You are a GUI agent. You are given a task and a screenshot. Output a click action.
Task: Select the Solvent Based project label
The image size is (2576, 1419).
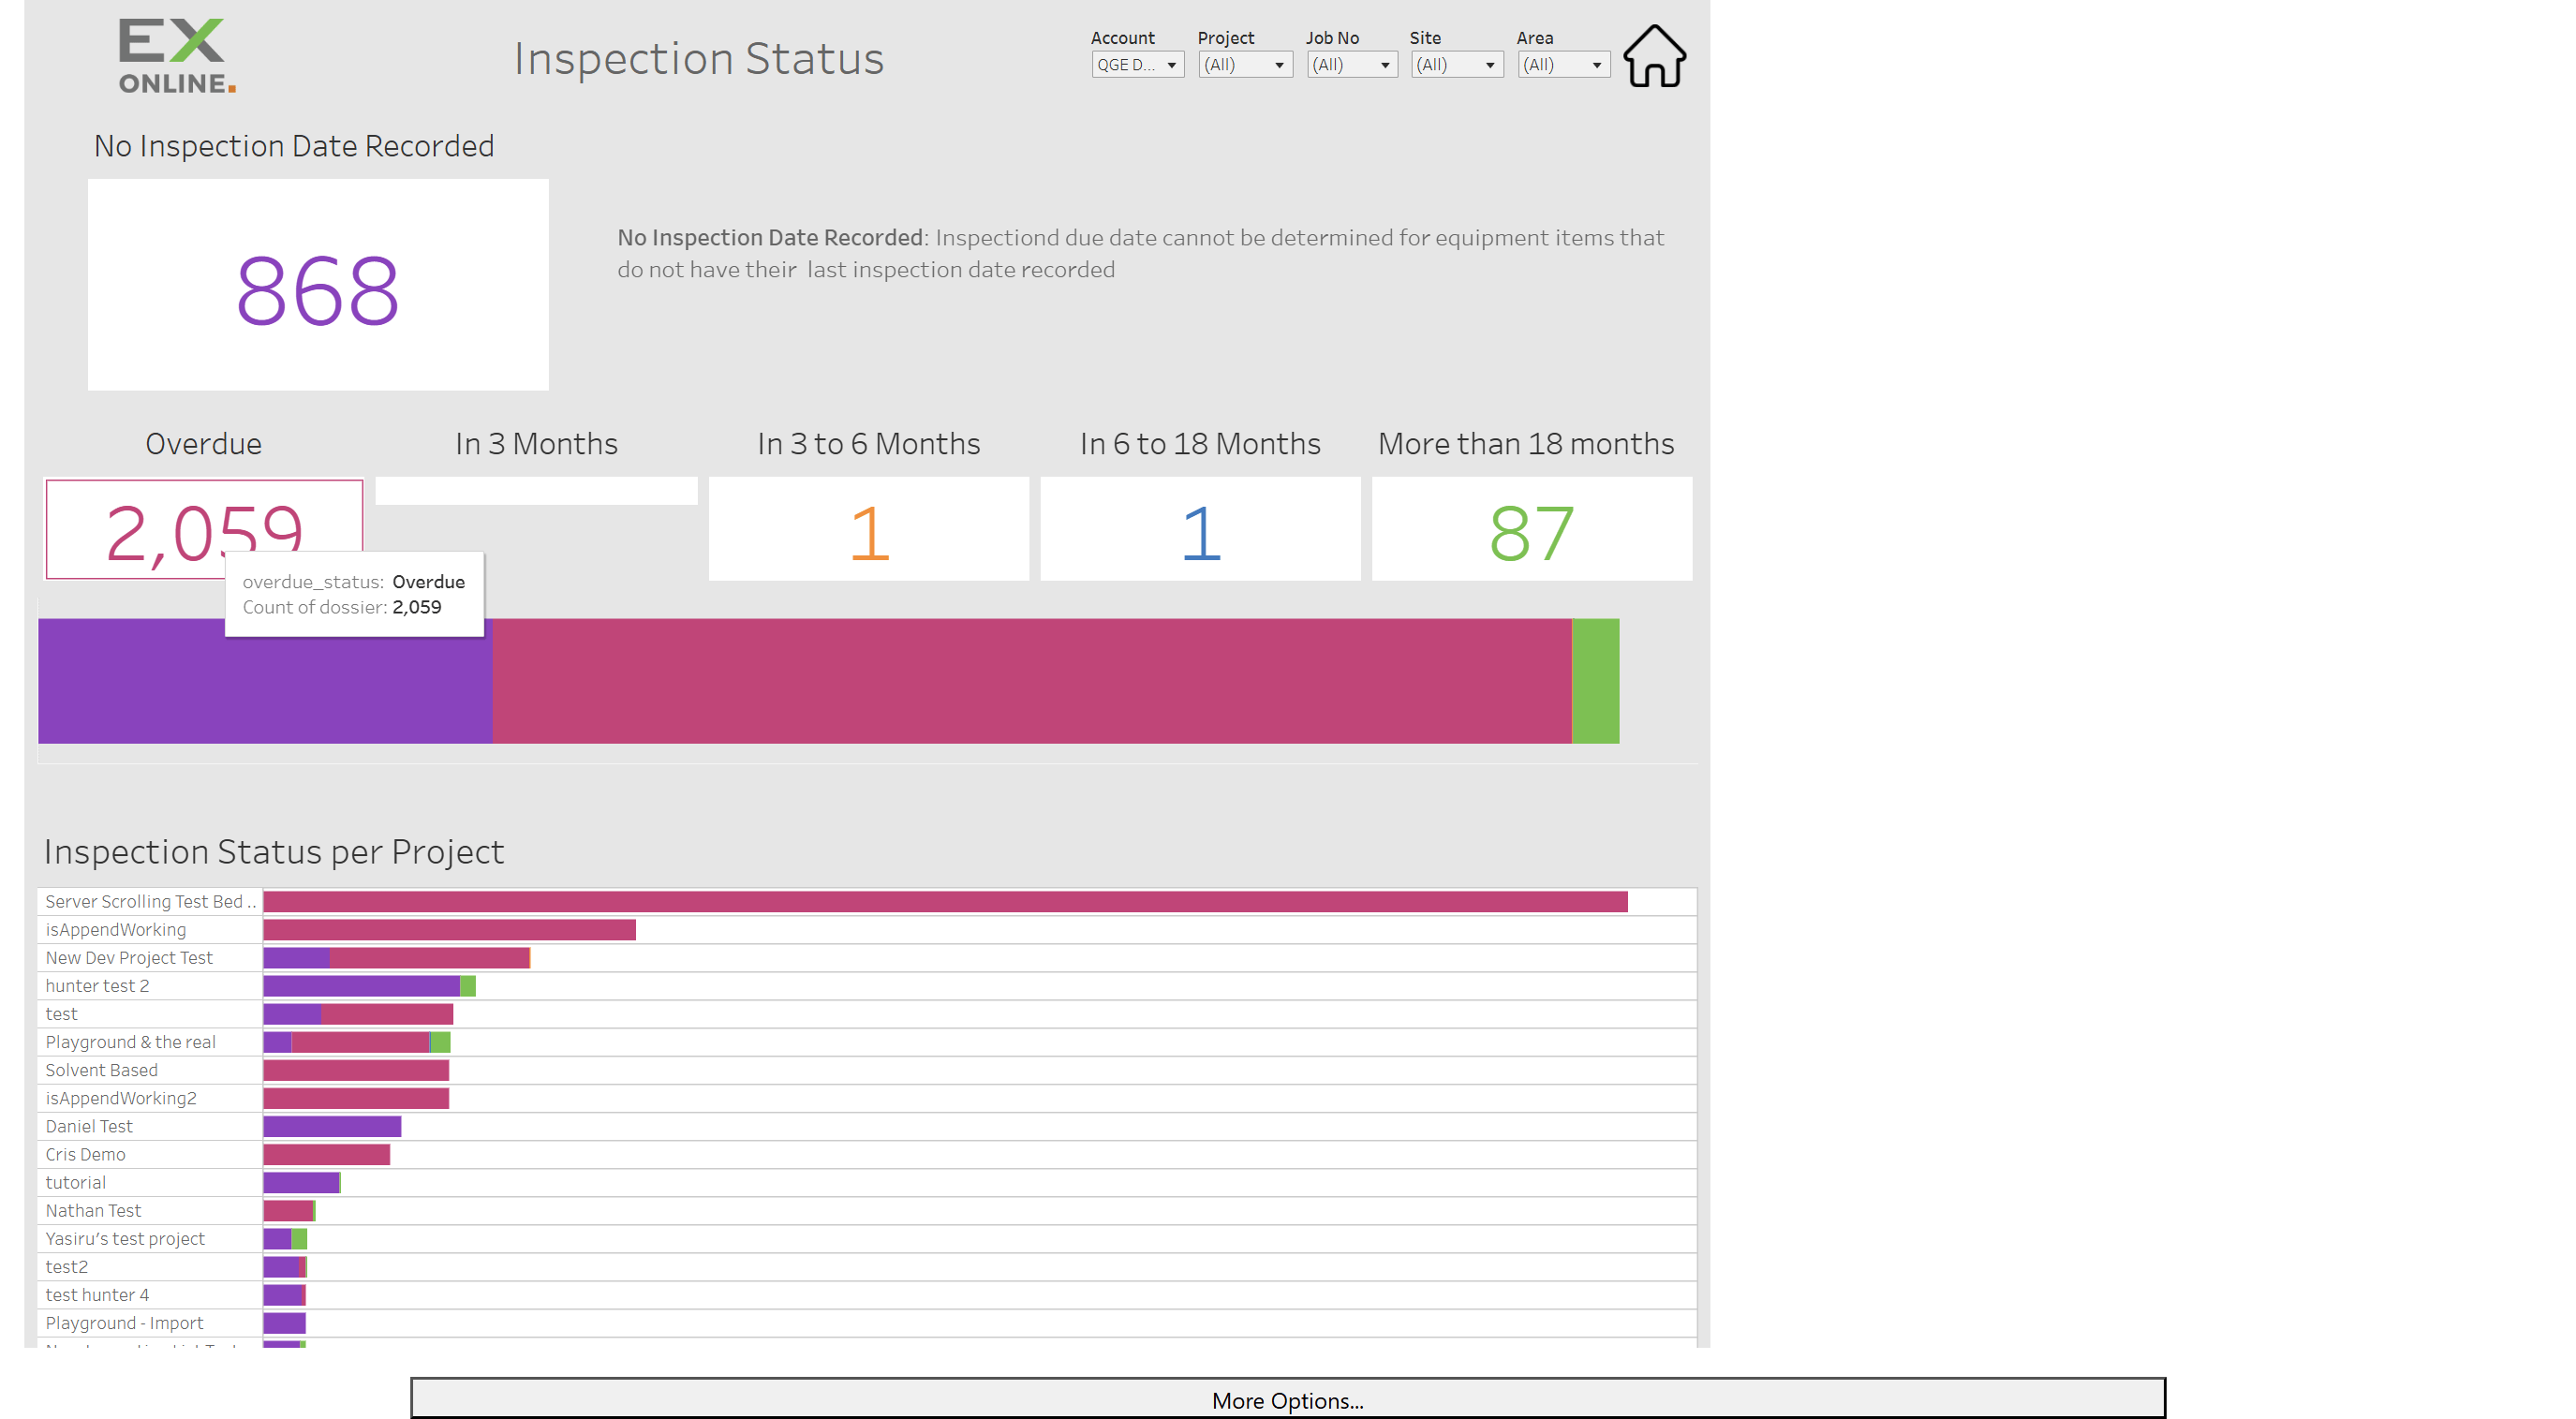[101, 1069]
